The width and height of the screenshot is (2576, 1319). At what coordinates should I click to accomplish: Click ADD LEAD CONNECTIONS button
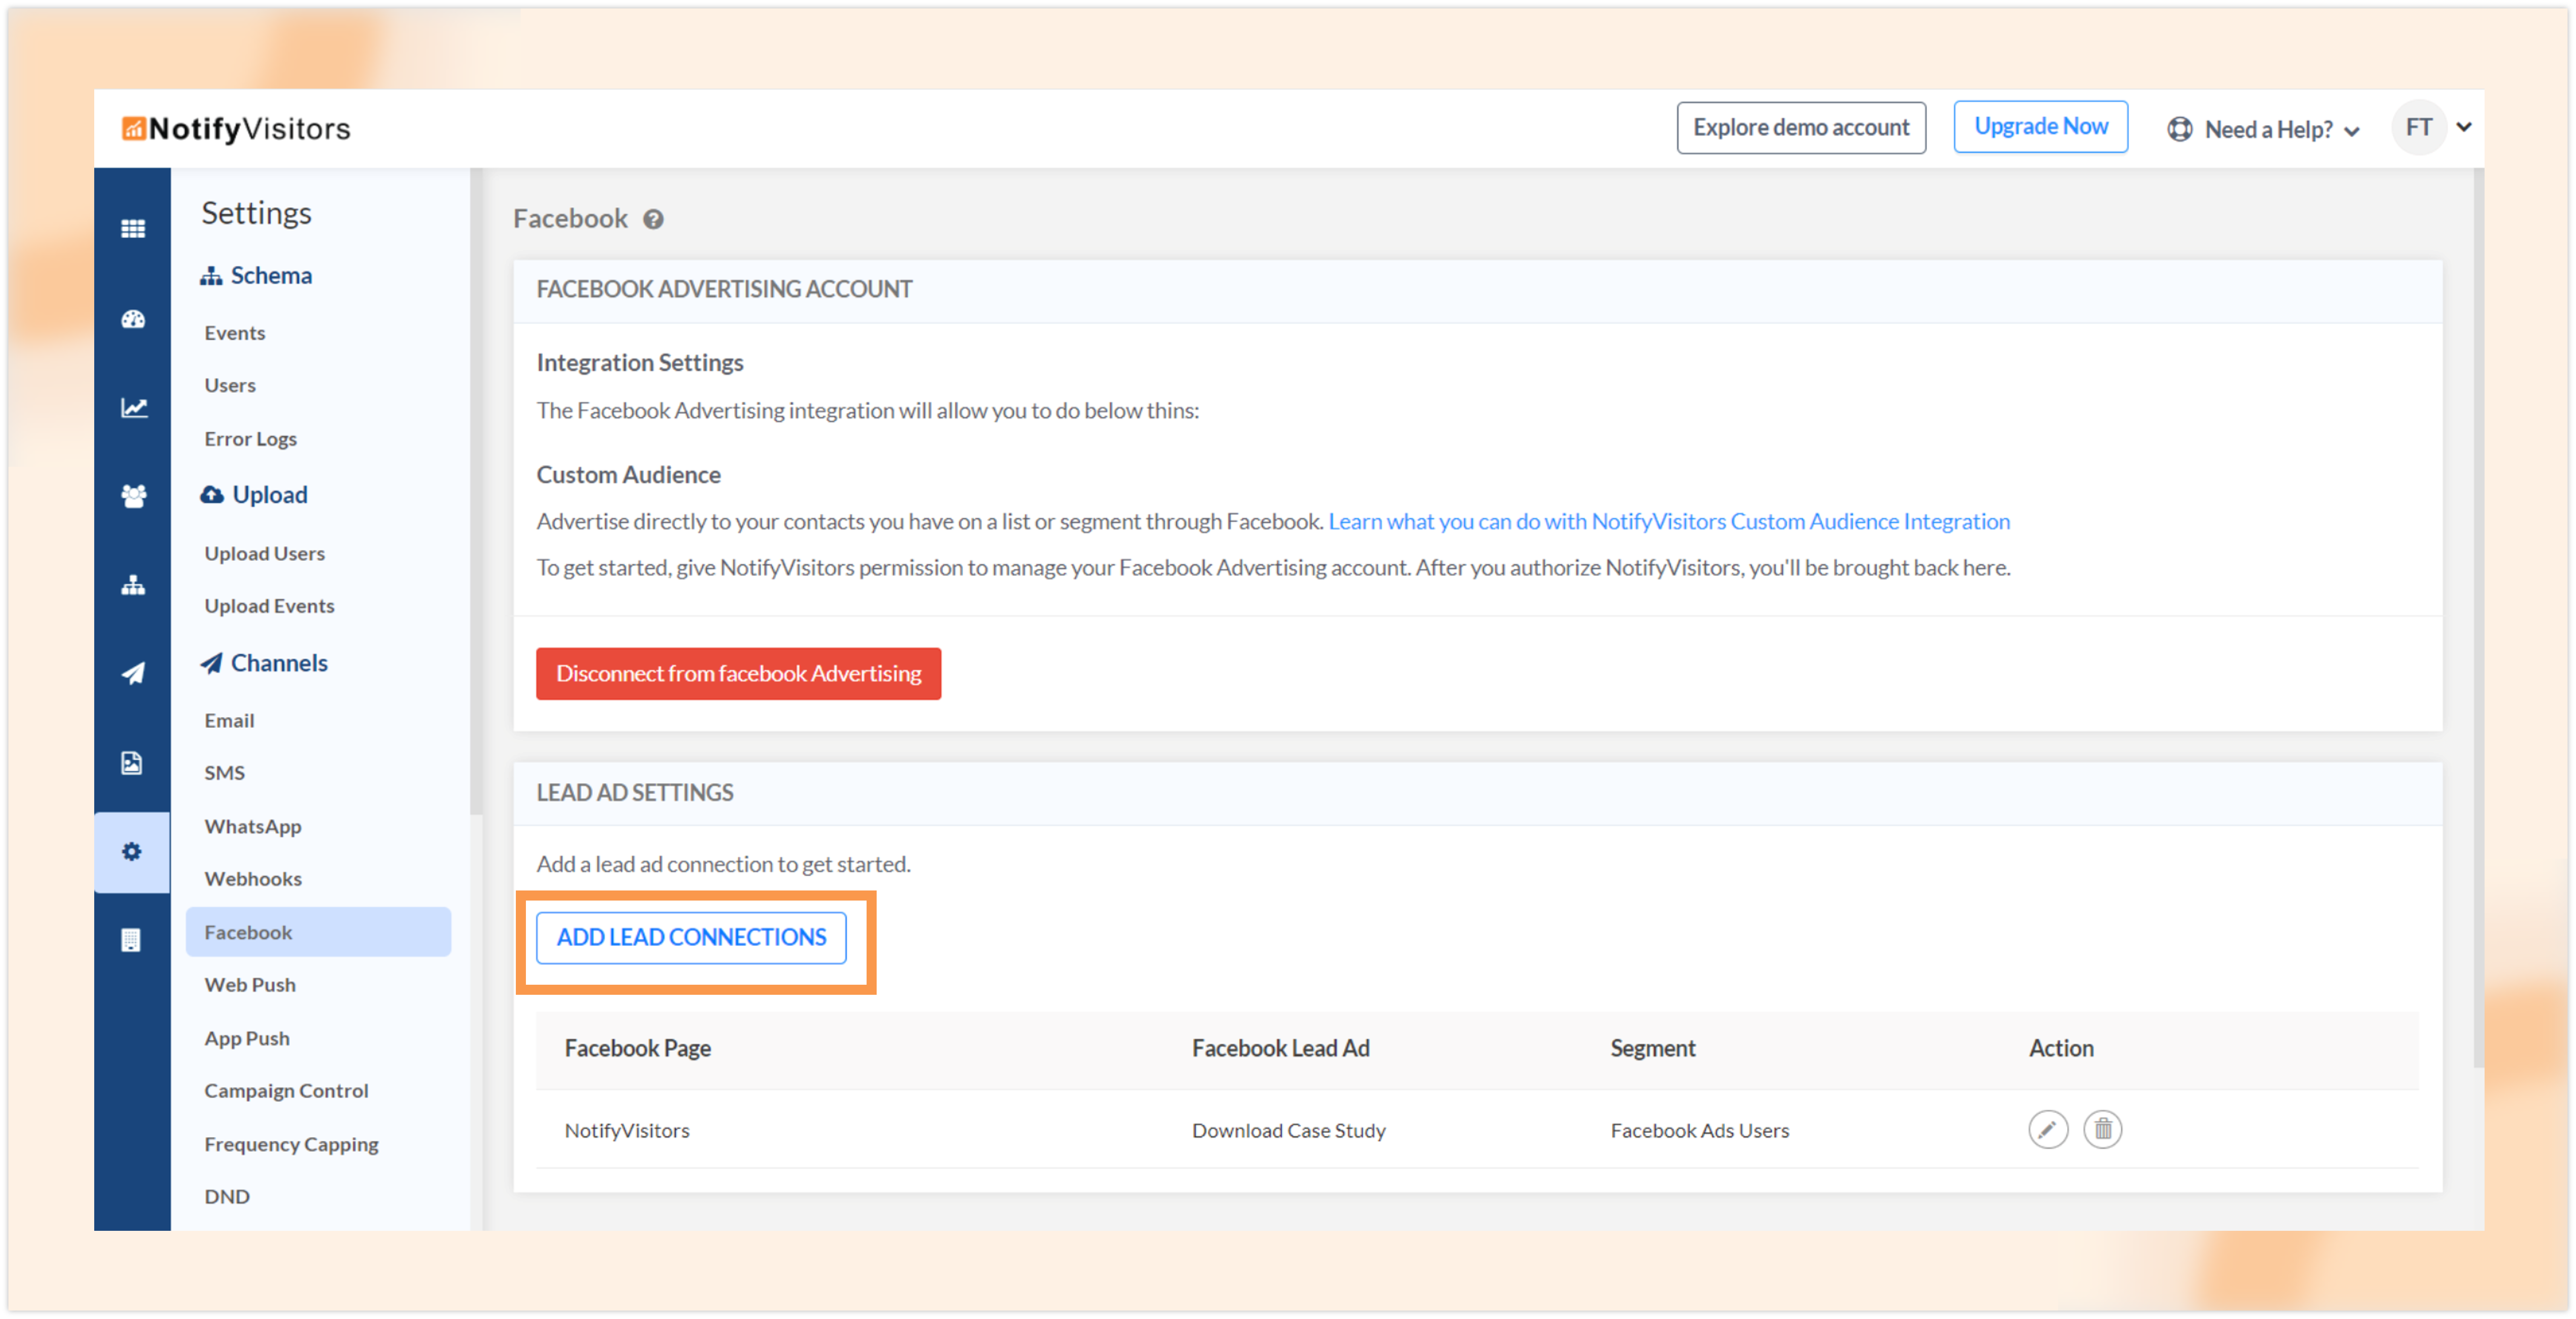[691, 937]
